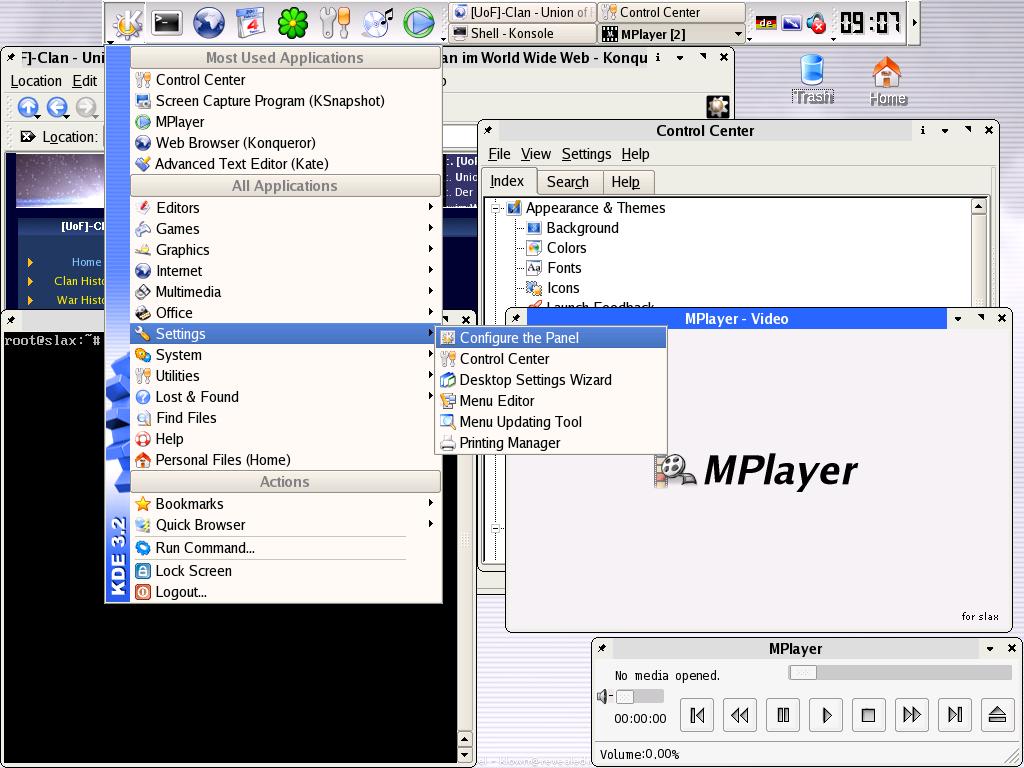
Task: Launch the ICQ flower icon in panel
Action: tap(293, 22)
